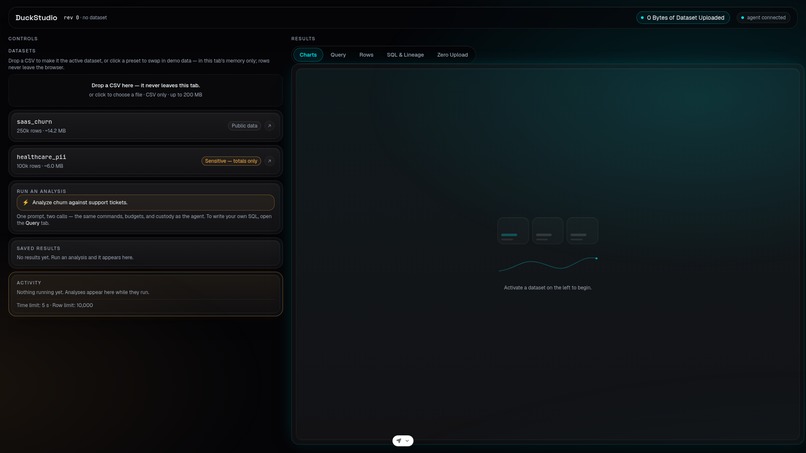This screenshot has width=806, height=453.
Task: Open the arrow icon on saas_churn card
Action: pyautogui.click(x=269, y=126)
